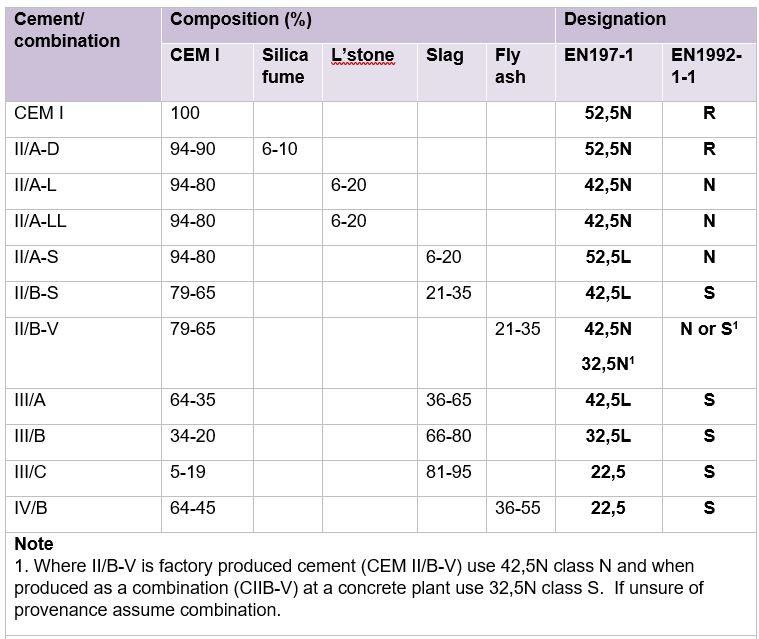Screen dimensions: 759x639
Task: Select the "Silica fume" column header
Action: tap(284, 65)
